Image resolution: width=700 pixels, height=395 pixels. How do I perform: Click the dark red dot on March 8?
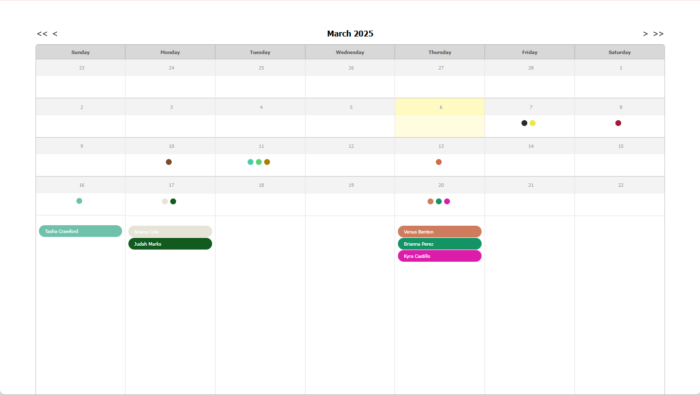click(x=618, y=123)
